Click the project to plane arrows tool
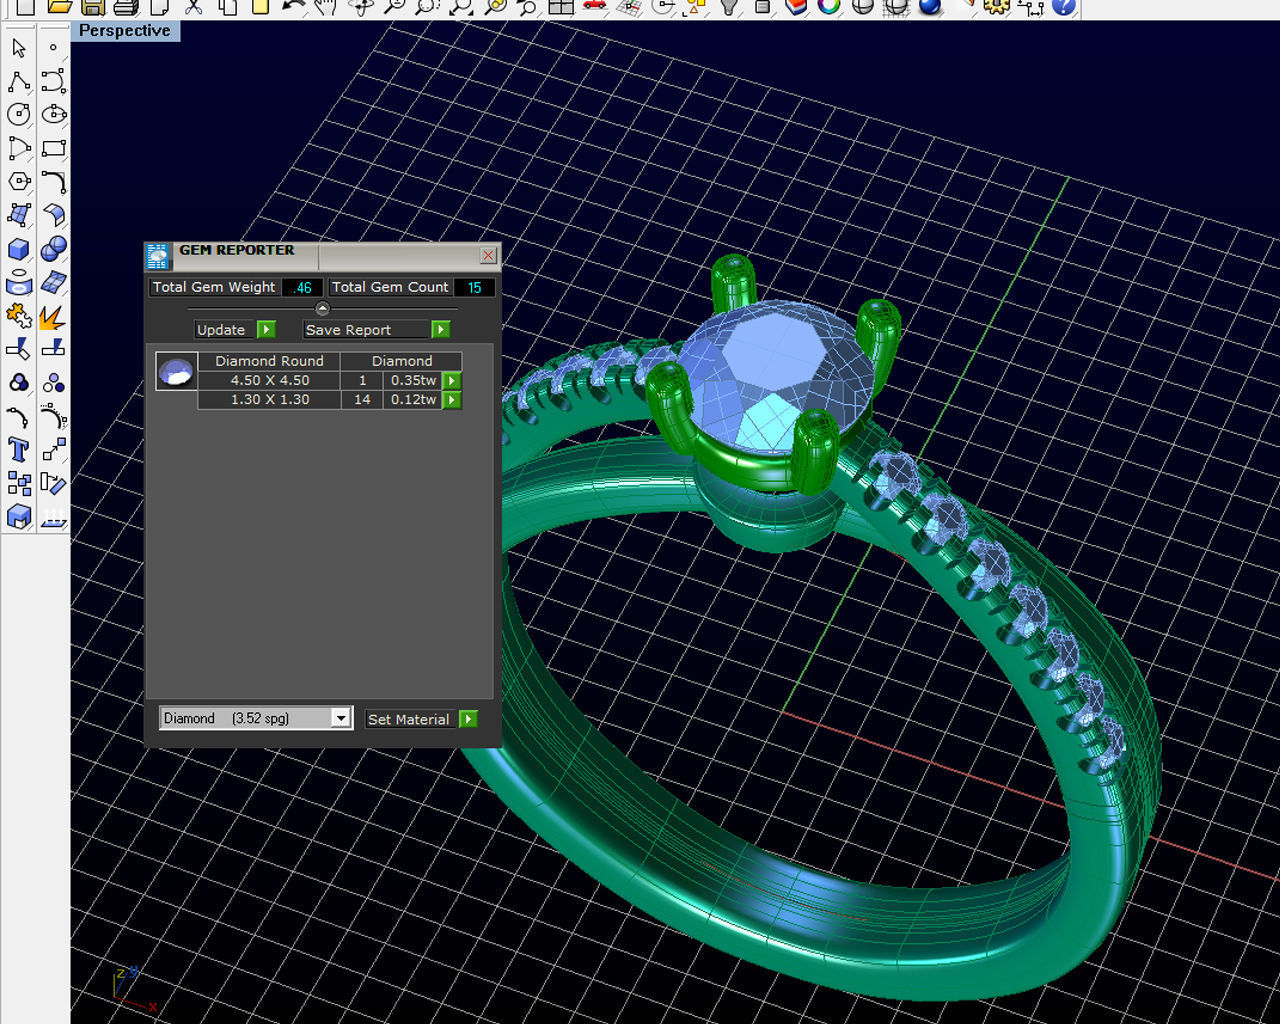The width and height of the screenshot is (1280, 1024). (x=54, y=517)
